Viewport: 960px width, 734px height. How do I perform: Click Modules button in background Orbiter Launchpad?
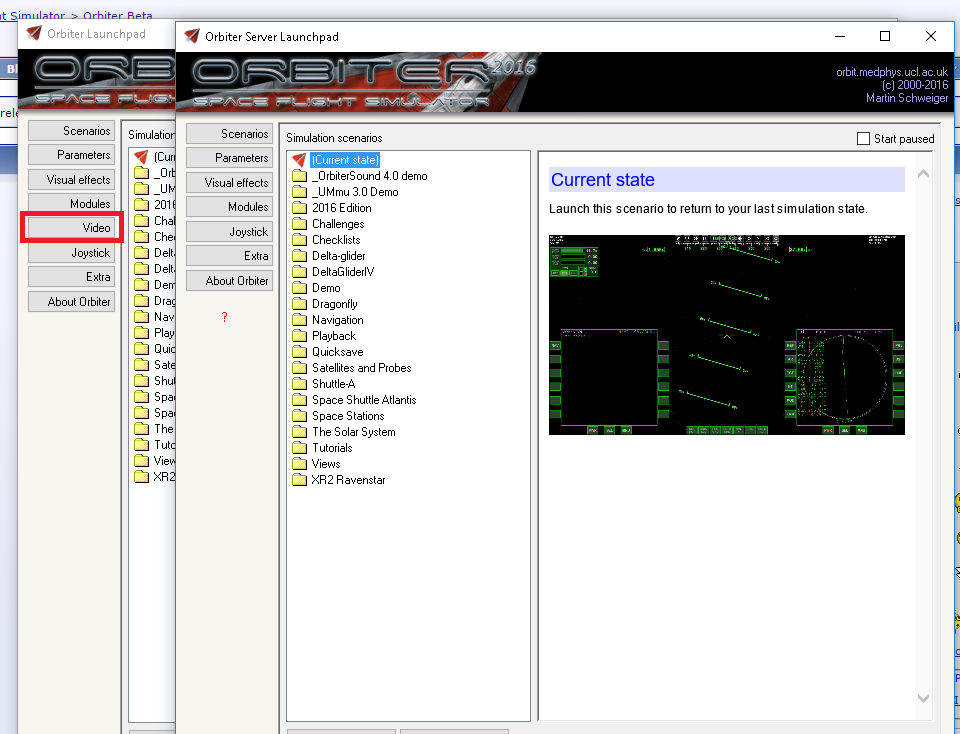pyautogui.click(x=72, y=204)
